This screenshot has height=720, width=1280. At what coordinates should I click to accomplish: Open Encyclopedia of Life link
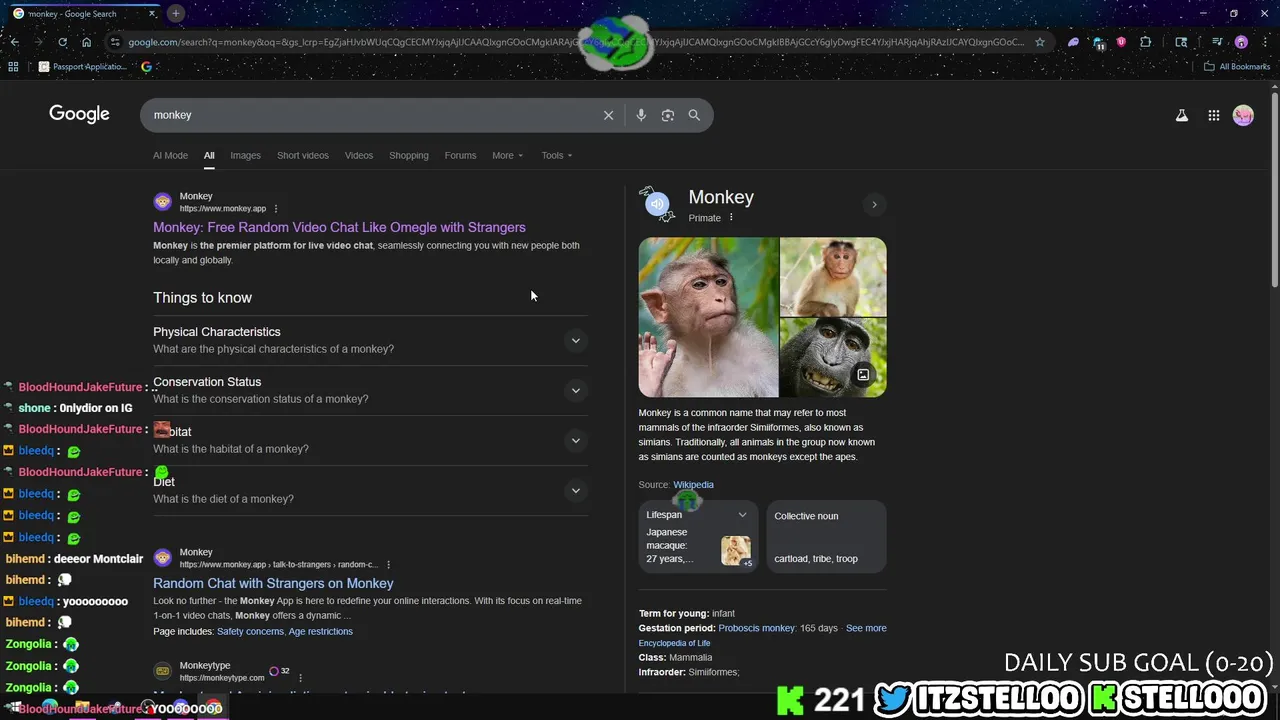pyautogui.click(x=675, y=643)
